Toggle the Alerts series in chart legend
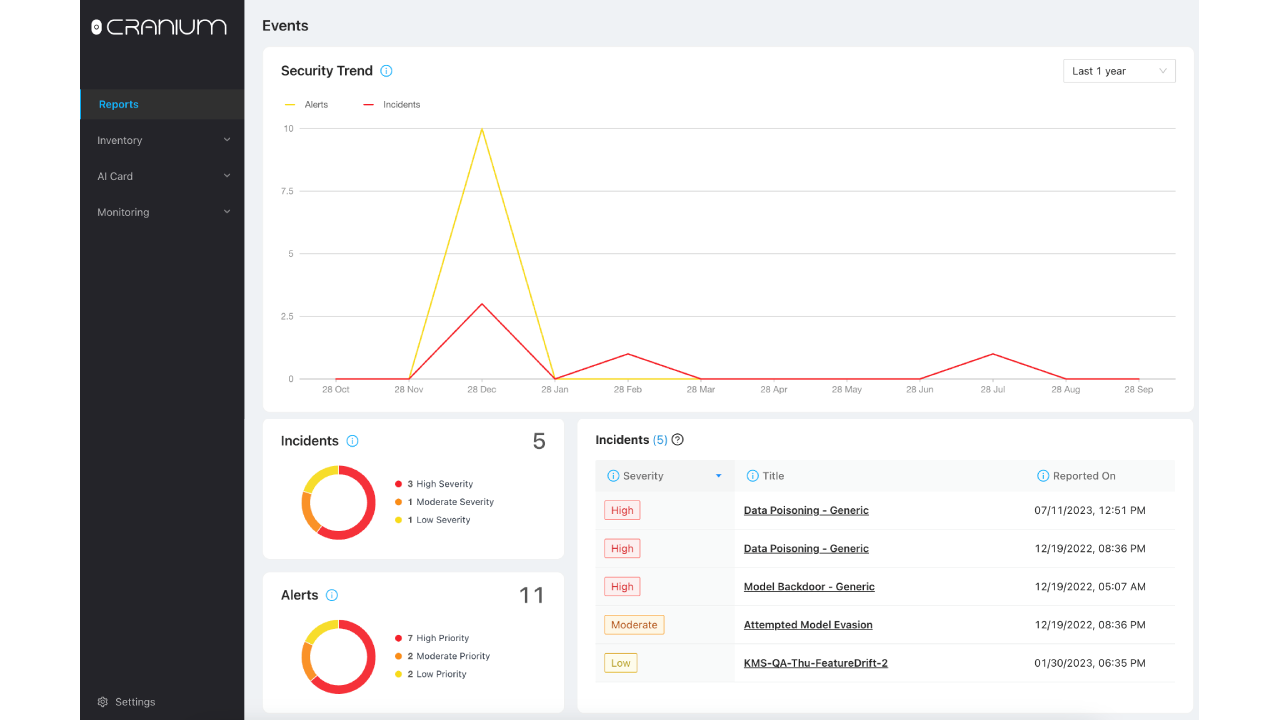This screenshot has height=720, width=1280. tap(306, 104)
